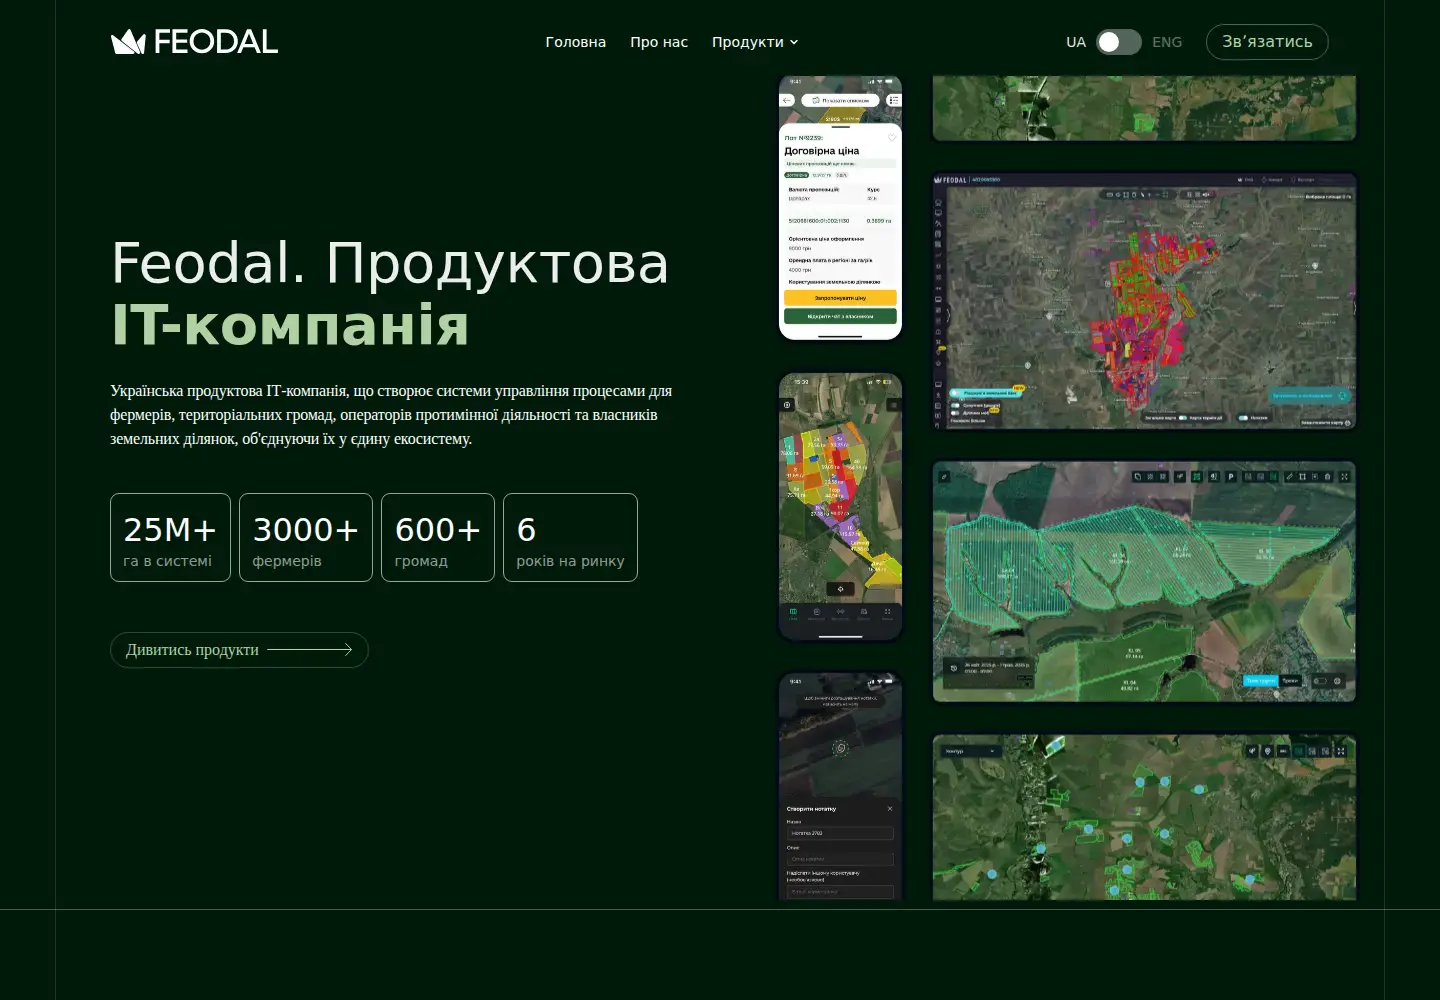The height and width of the screenshot is (1000, 1440).
Task: Click the Дивитись продукти button
Action: coord(239,650)
